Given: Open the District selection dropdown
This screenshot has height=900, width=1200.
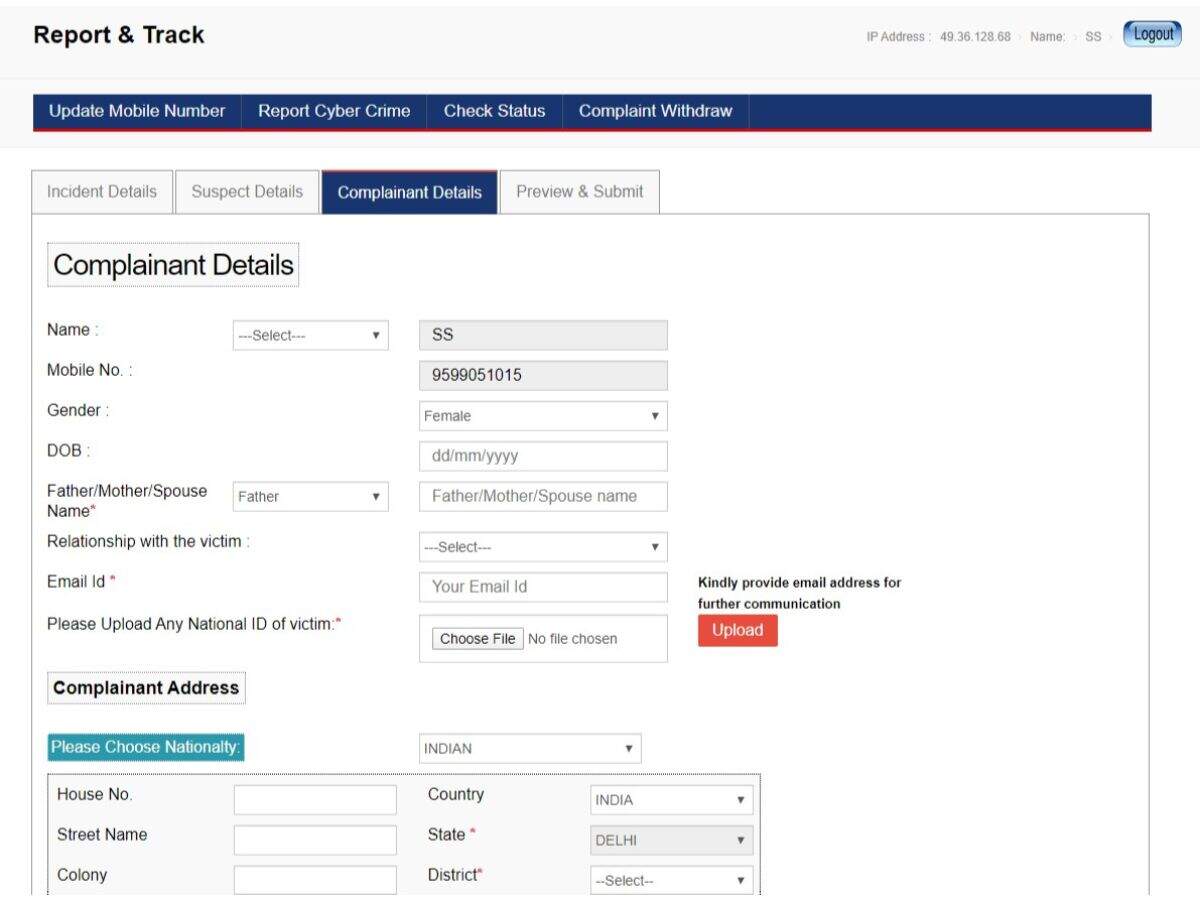Looking at the screenshot, I should [670, 879].
